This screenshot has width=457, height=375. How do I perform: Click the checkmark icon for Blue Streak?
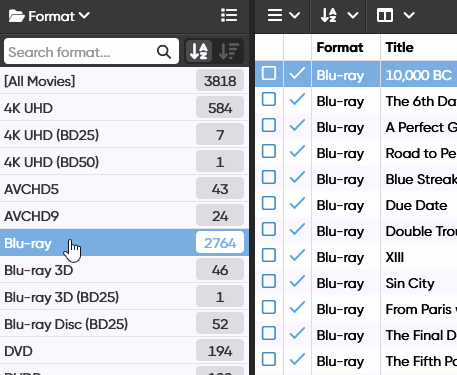pos(297,177)
